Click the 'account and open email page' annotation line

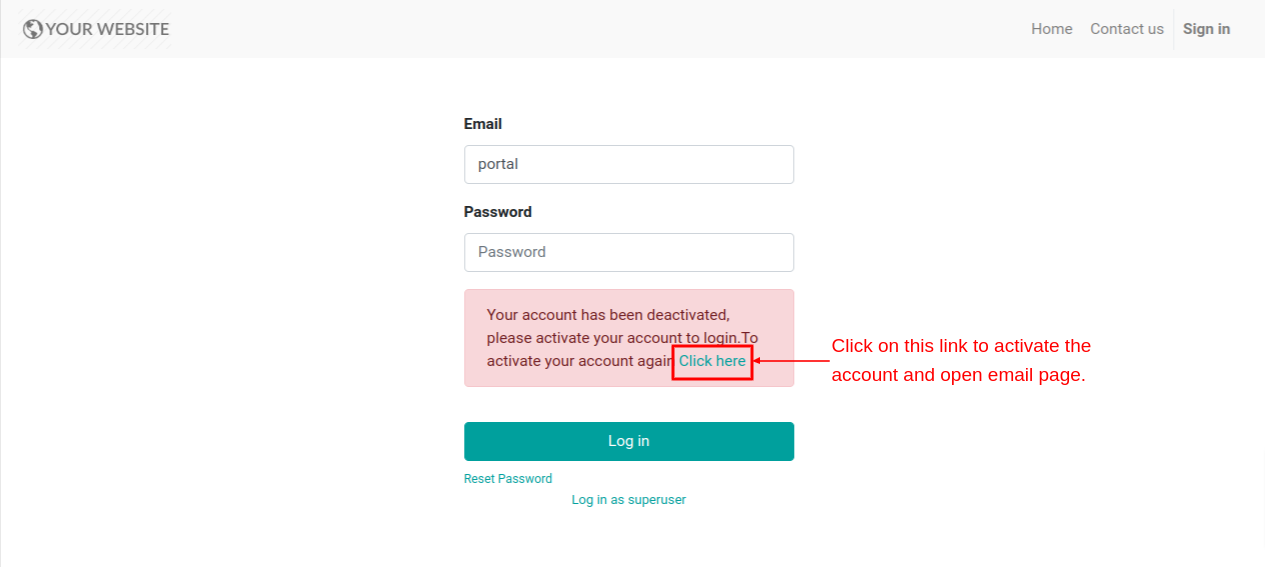(958, 376)
